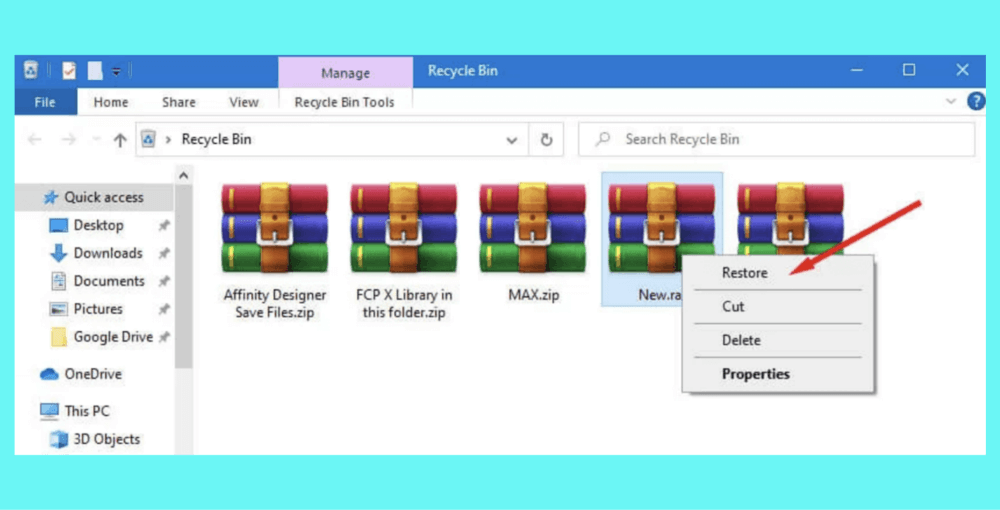Maximize the Recycle Bin window
Screen dimensions: 1000x510
pyautogui.click(x=909, y=70)
